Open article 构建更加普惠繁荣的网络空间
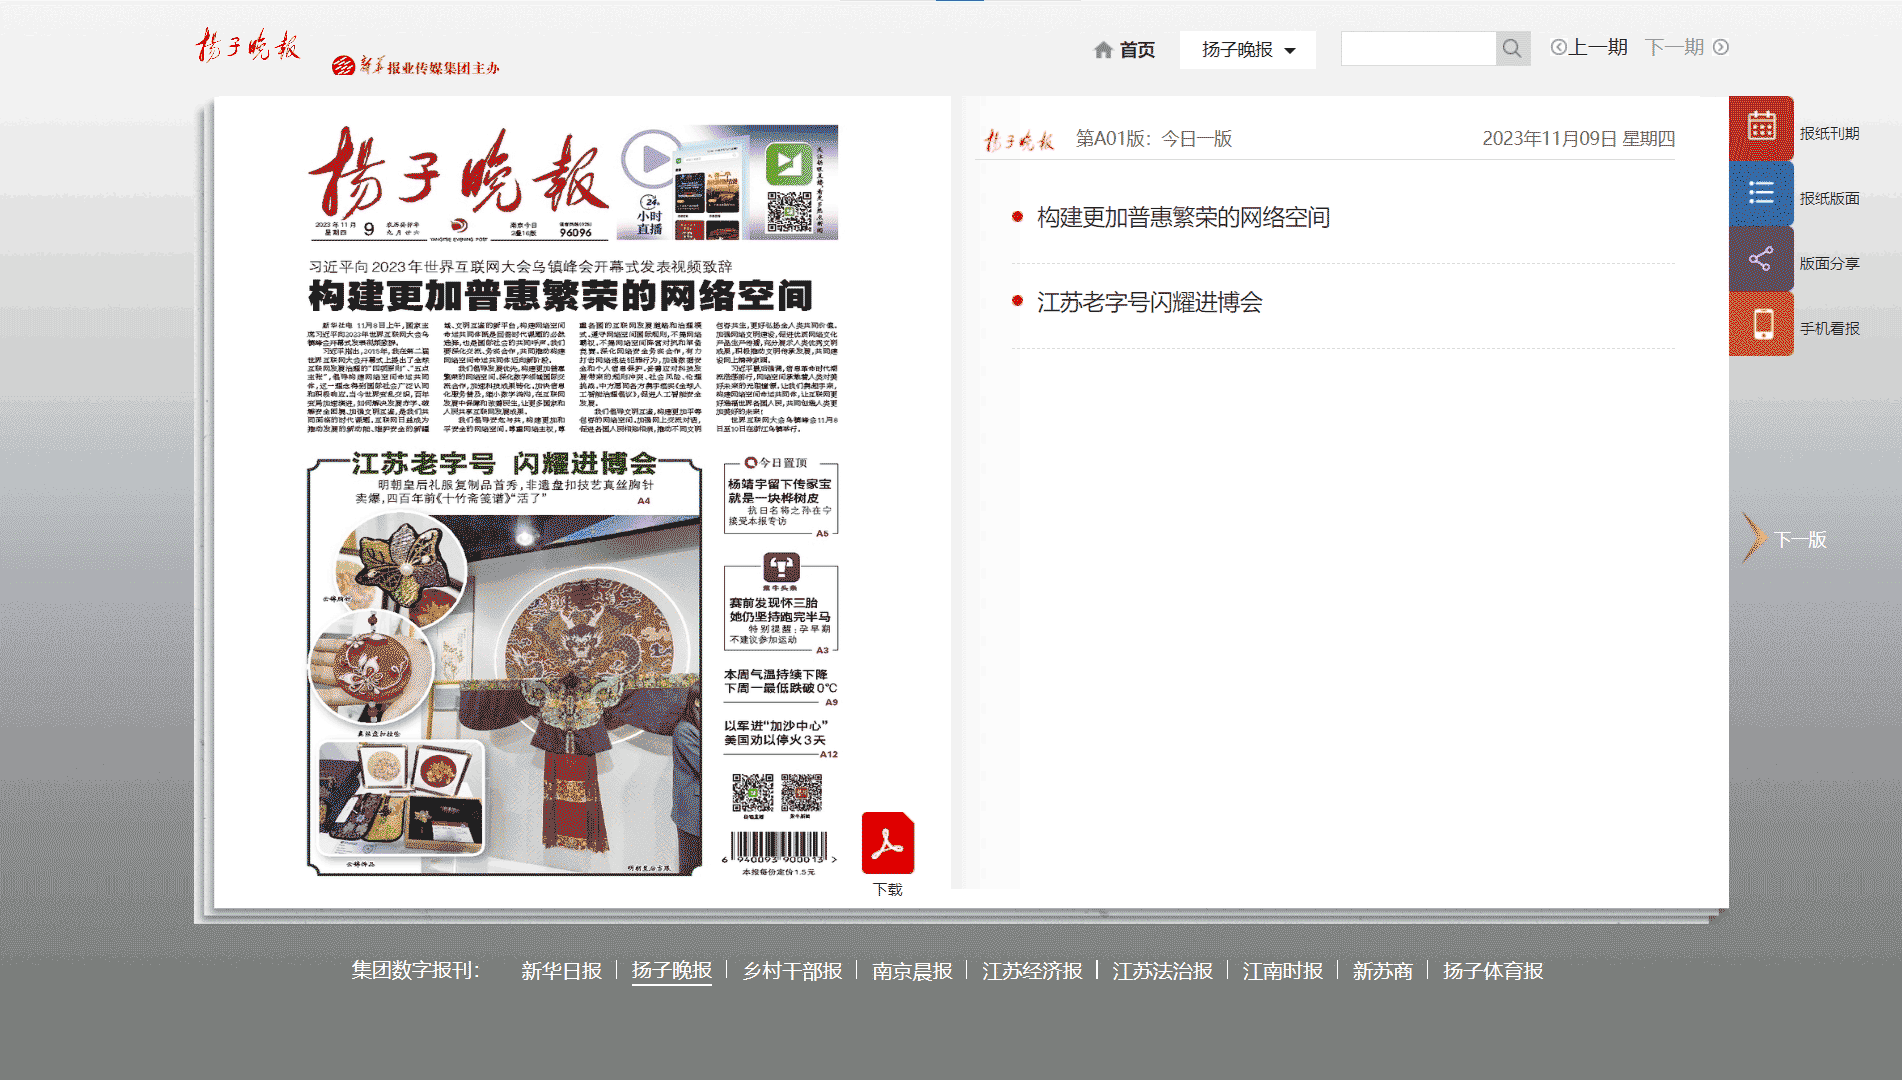 pyautogui.click(x=1183, y=217)
